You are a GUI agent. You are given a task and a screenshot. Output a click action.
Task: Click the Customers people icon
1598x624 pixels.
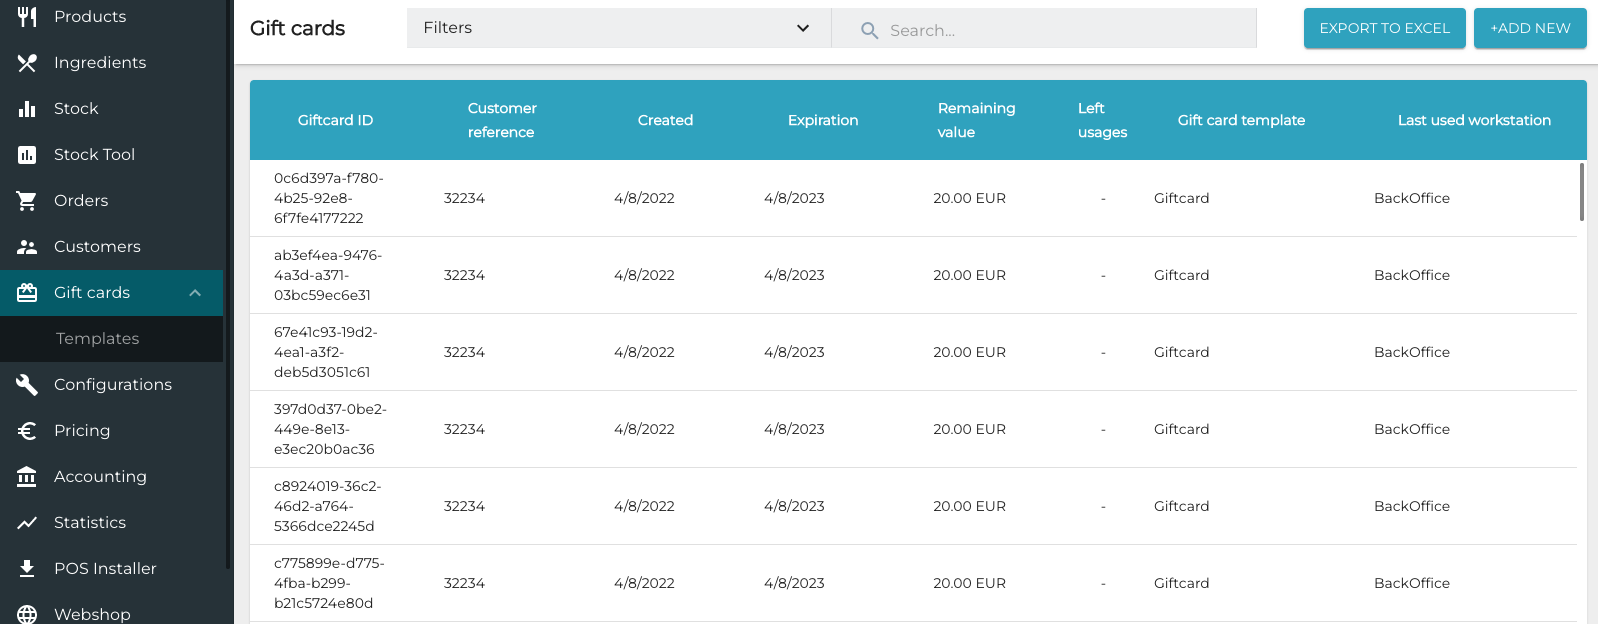coord(27,246)
